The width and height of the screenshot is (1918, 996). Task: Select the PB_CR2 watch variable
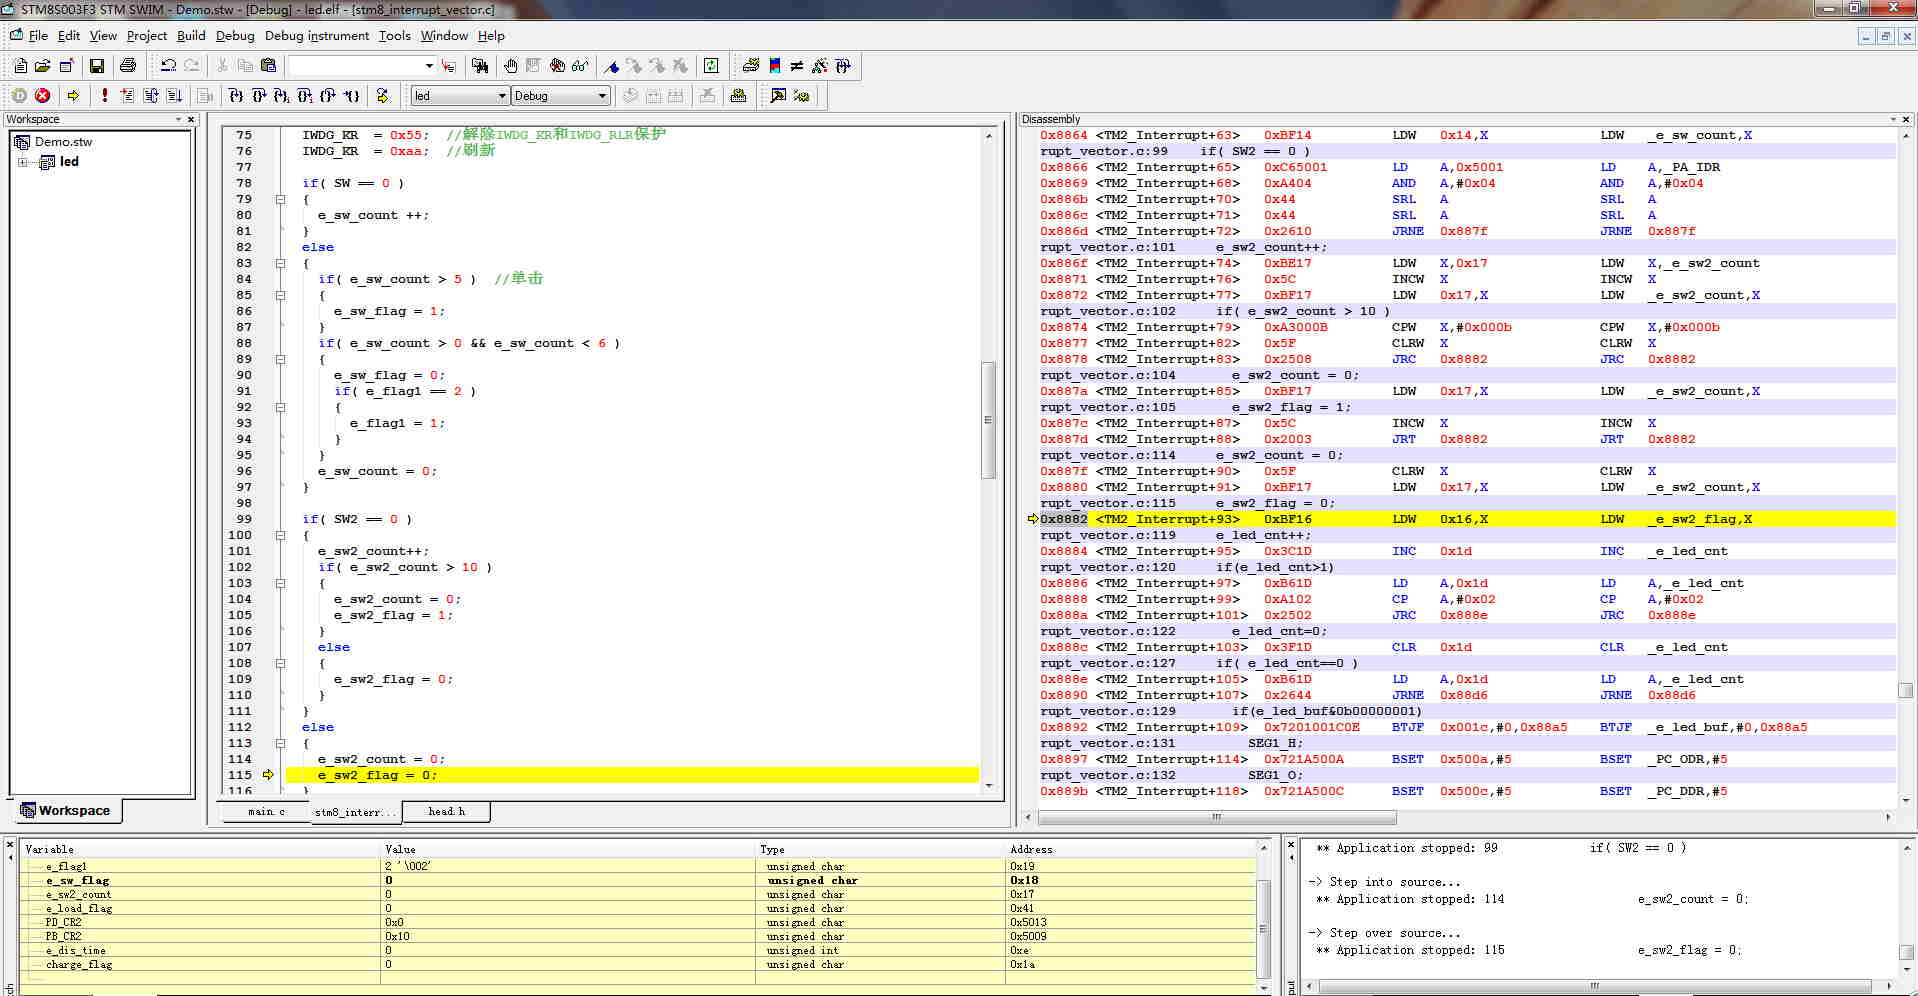tap(64, 937)
